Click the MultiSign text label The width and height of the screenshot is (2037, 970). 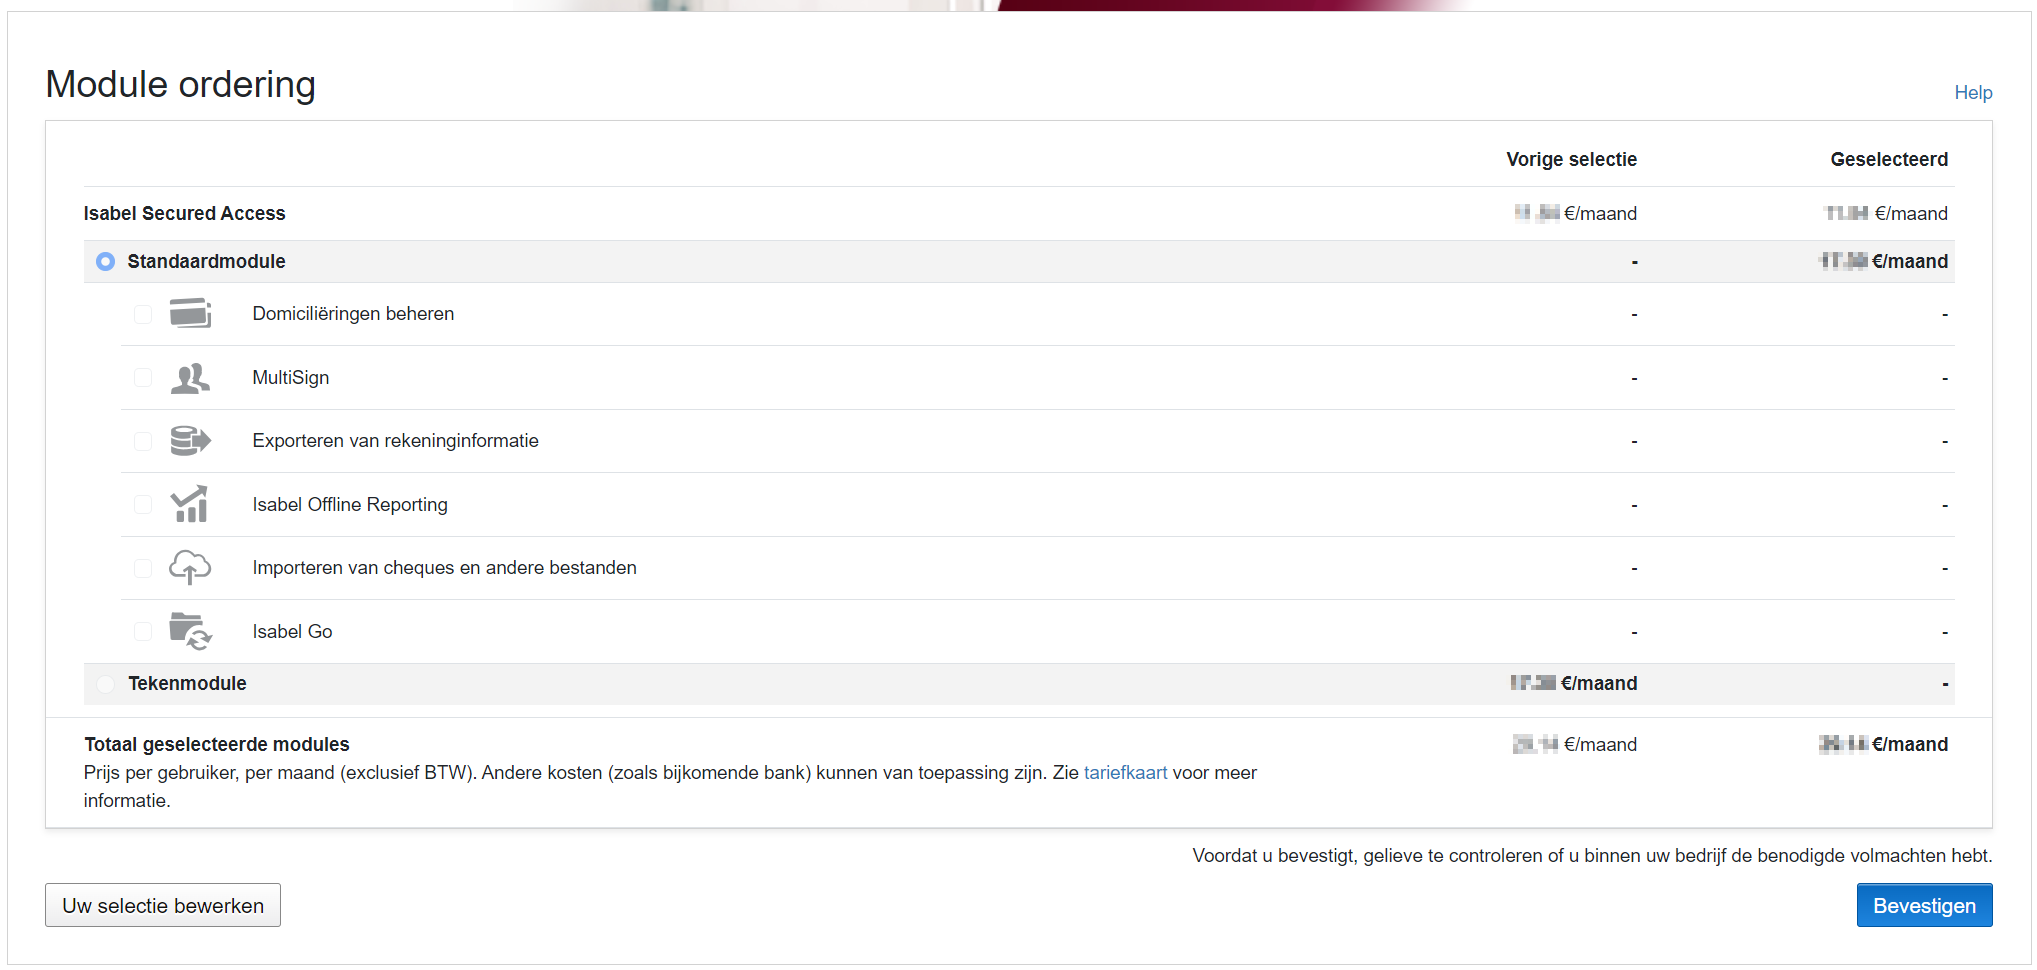[290, 378]
